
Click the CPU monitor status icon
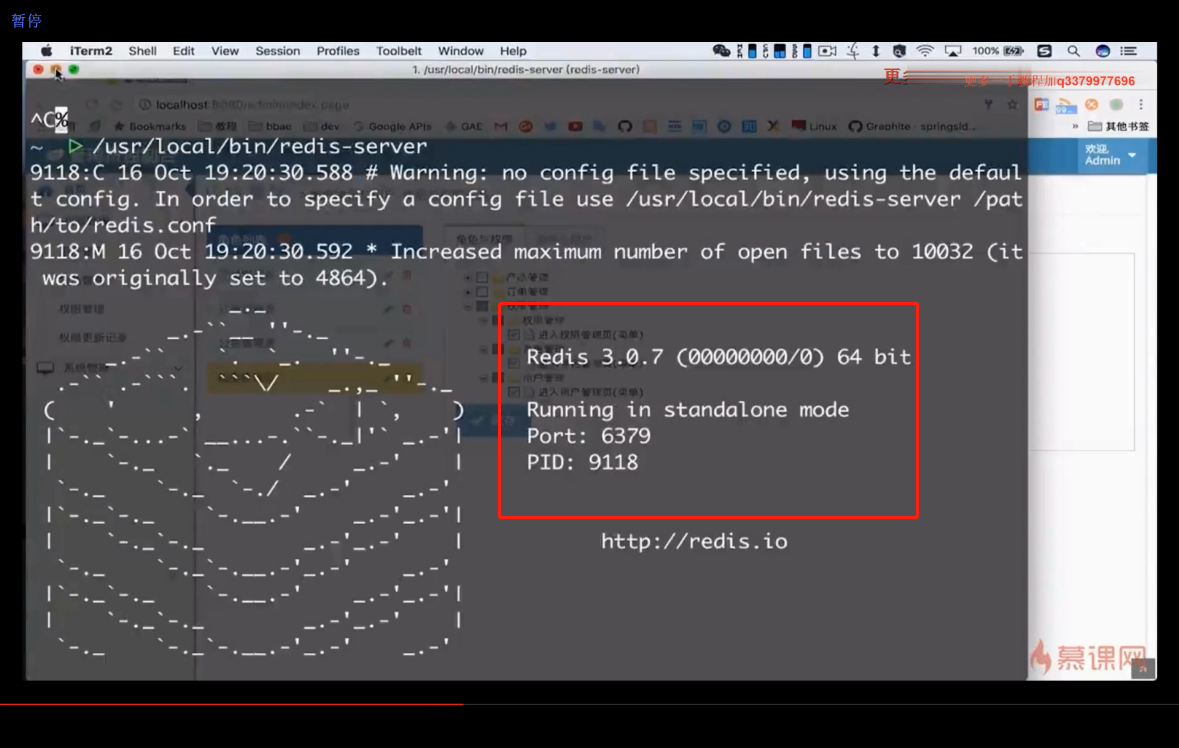(x=774, y=51)
